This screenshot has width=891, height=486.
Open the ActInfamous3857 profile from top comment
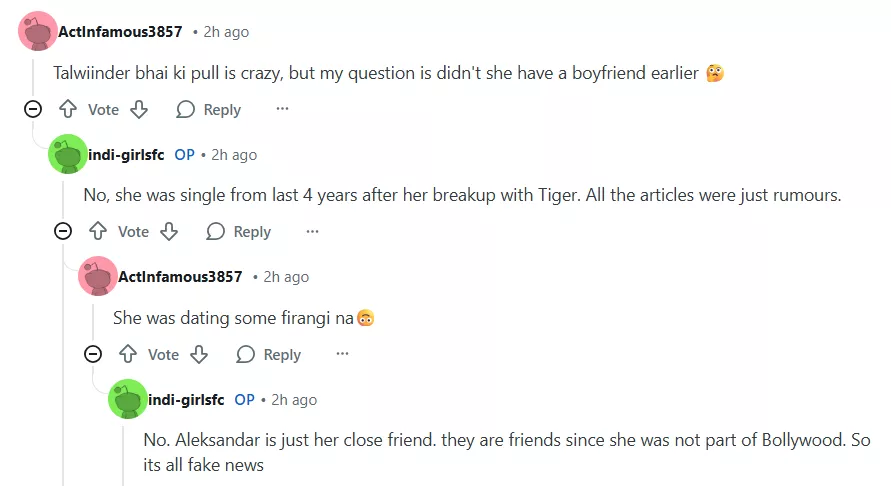(x=120, y=32)
